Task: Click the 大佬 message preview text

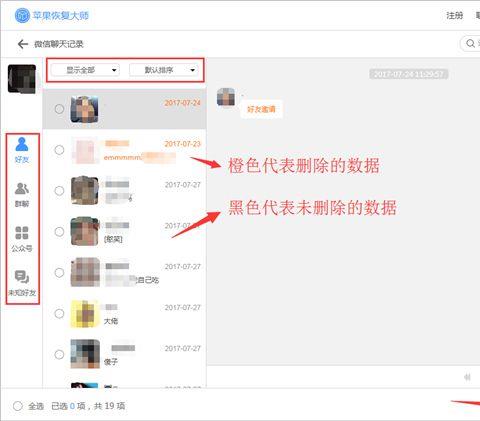Action: pos(111,321)
